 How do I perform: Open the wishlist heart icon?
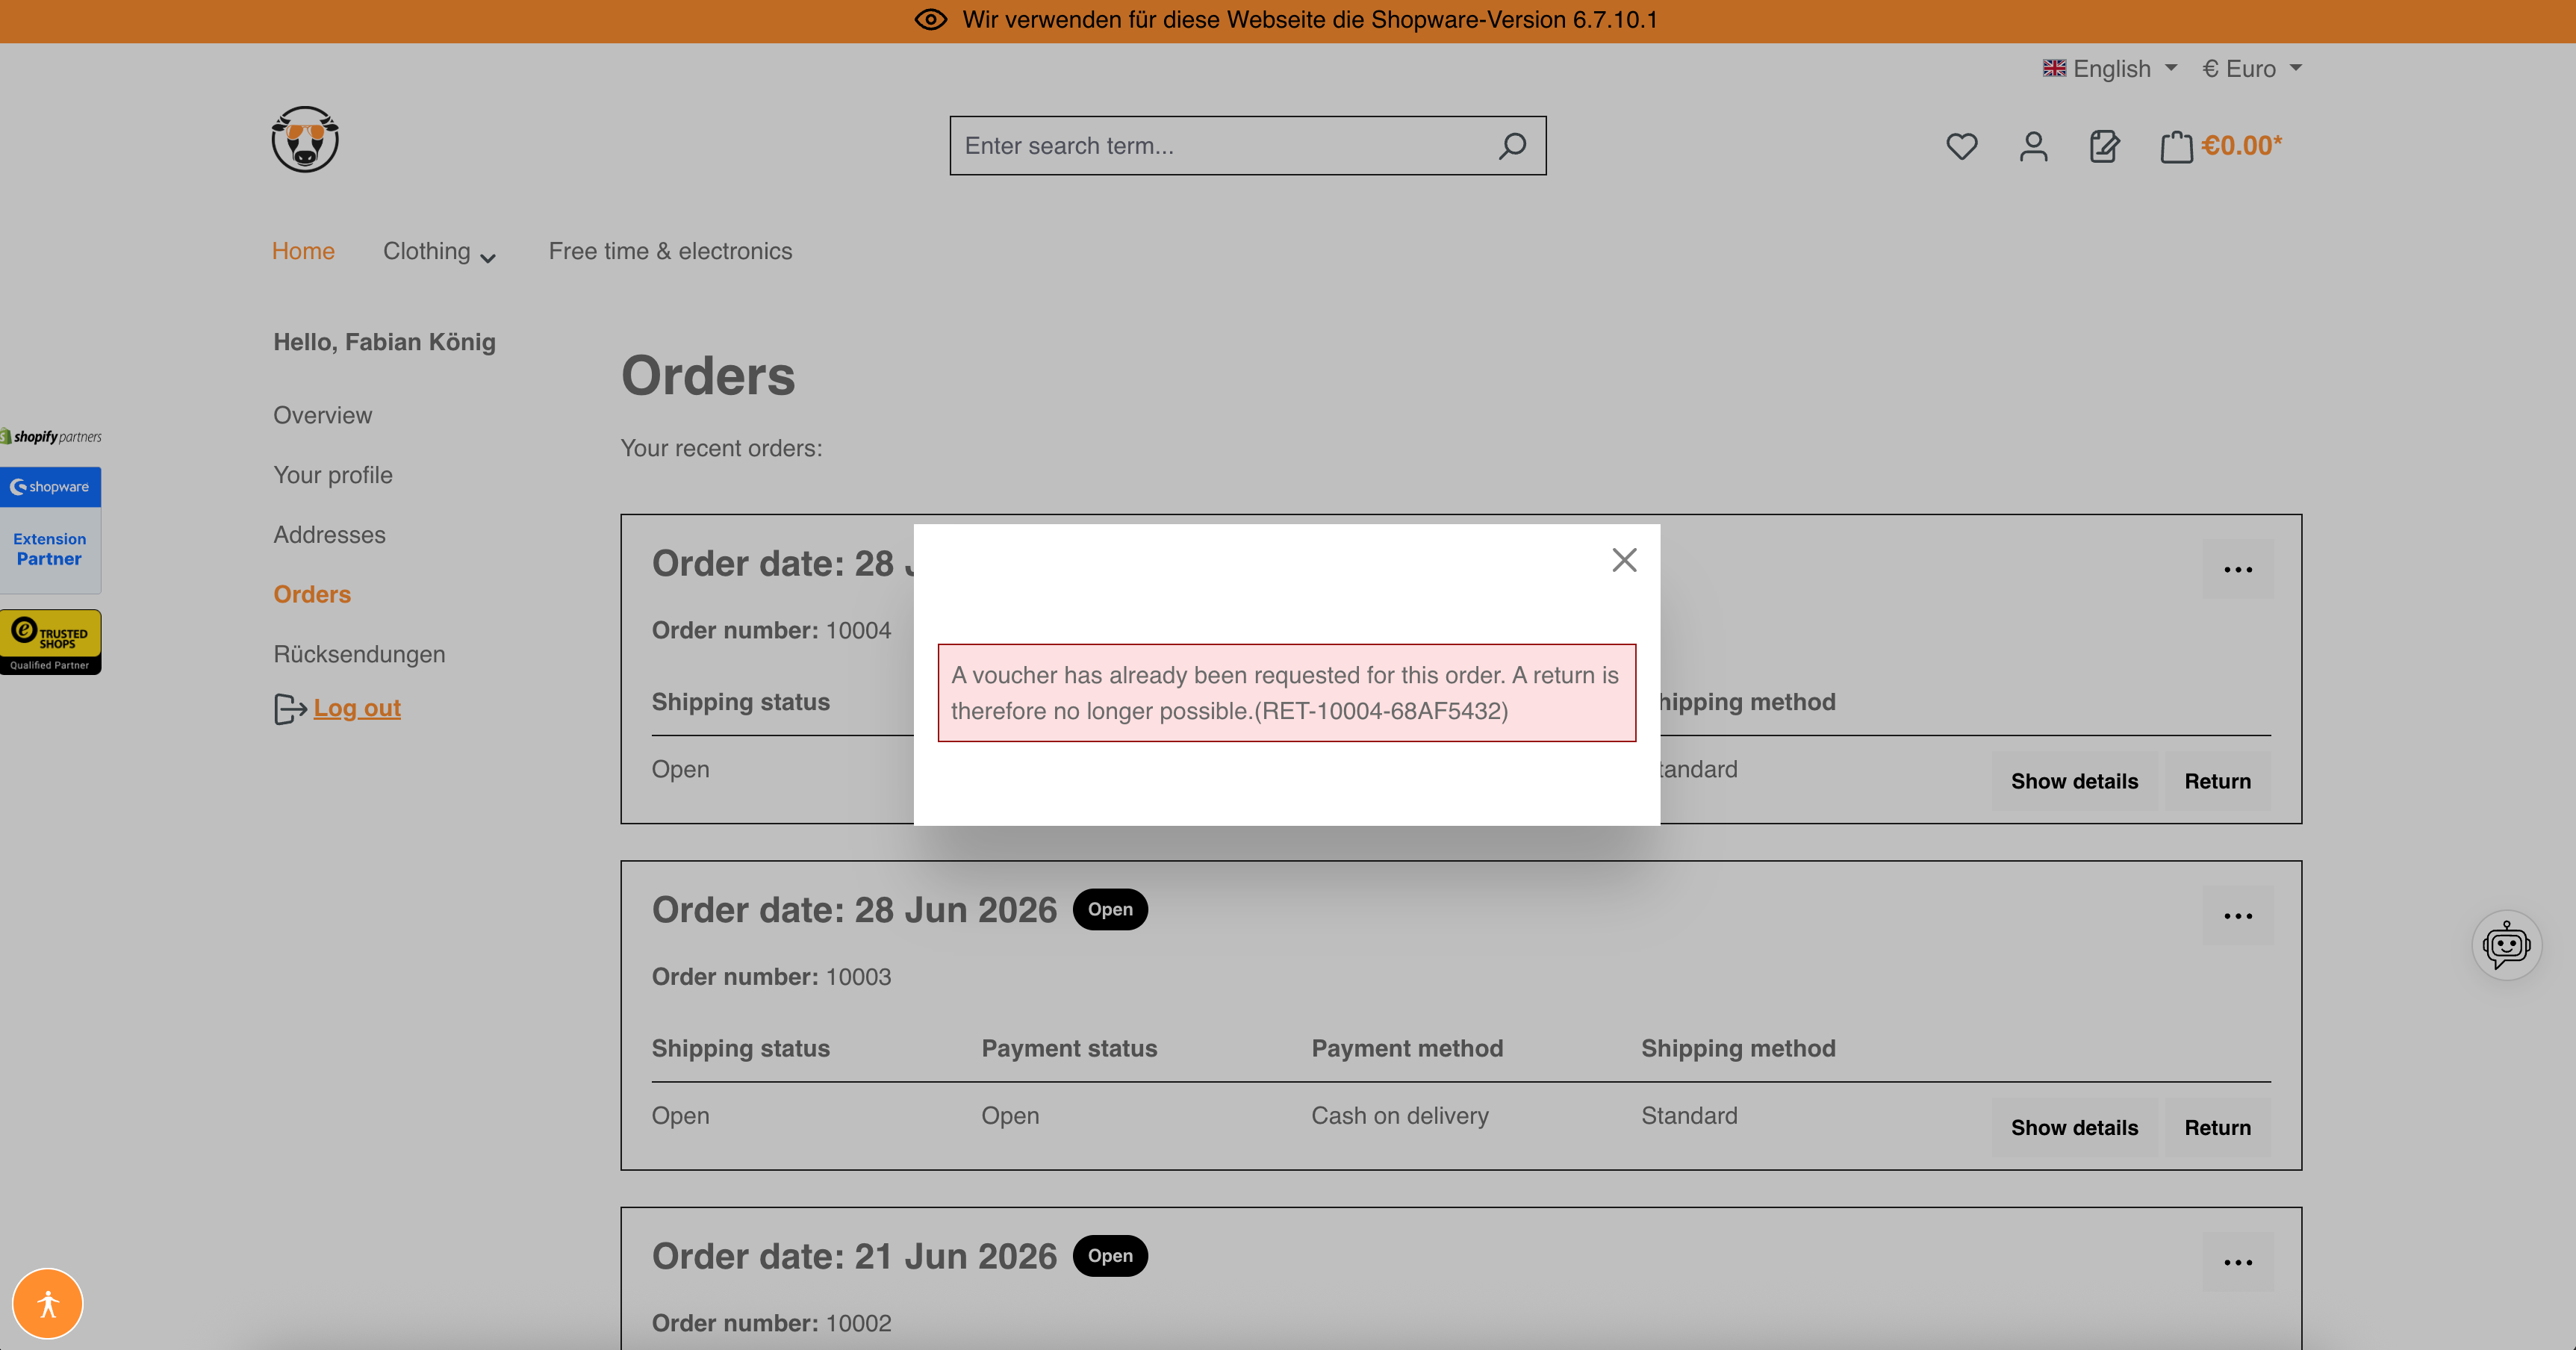[1961, 146]
